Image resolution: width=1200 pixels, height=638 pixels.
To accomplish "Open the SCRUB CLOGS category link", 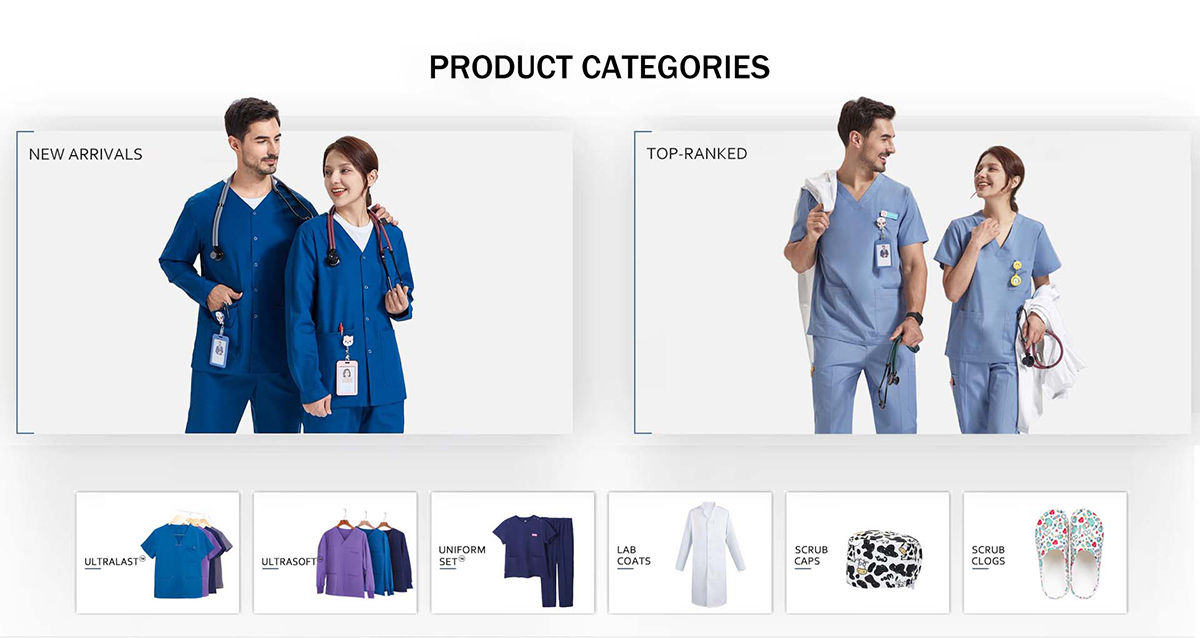I will pos(988,556).
